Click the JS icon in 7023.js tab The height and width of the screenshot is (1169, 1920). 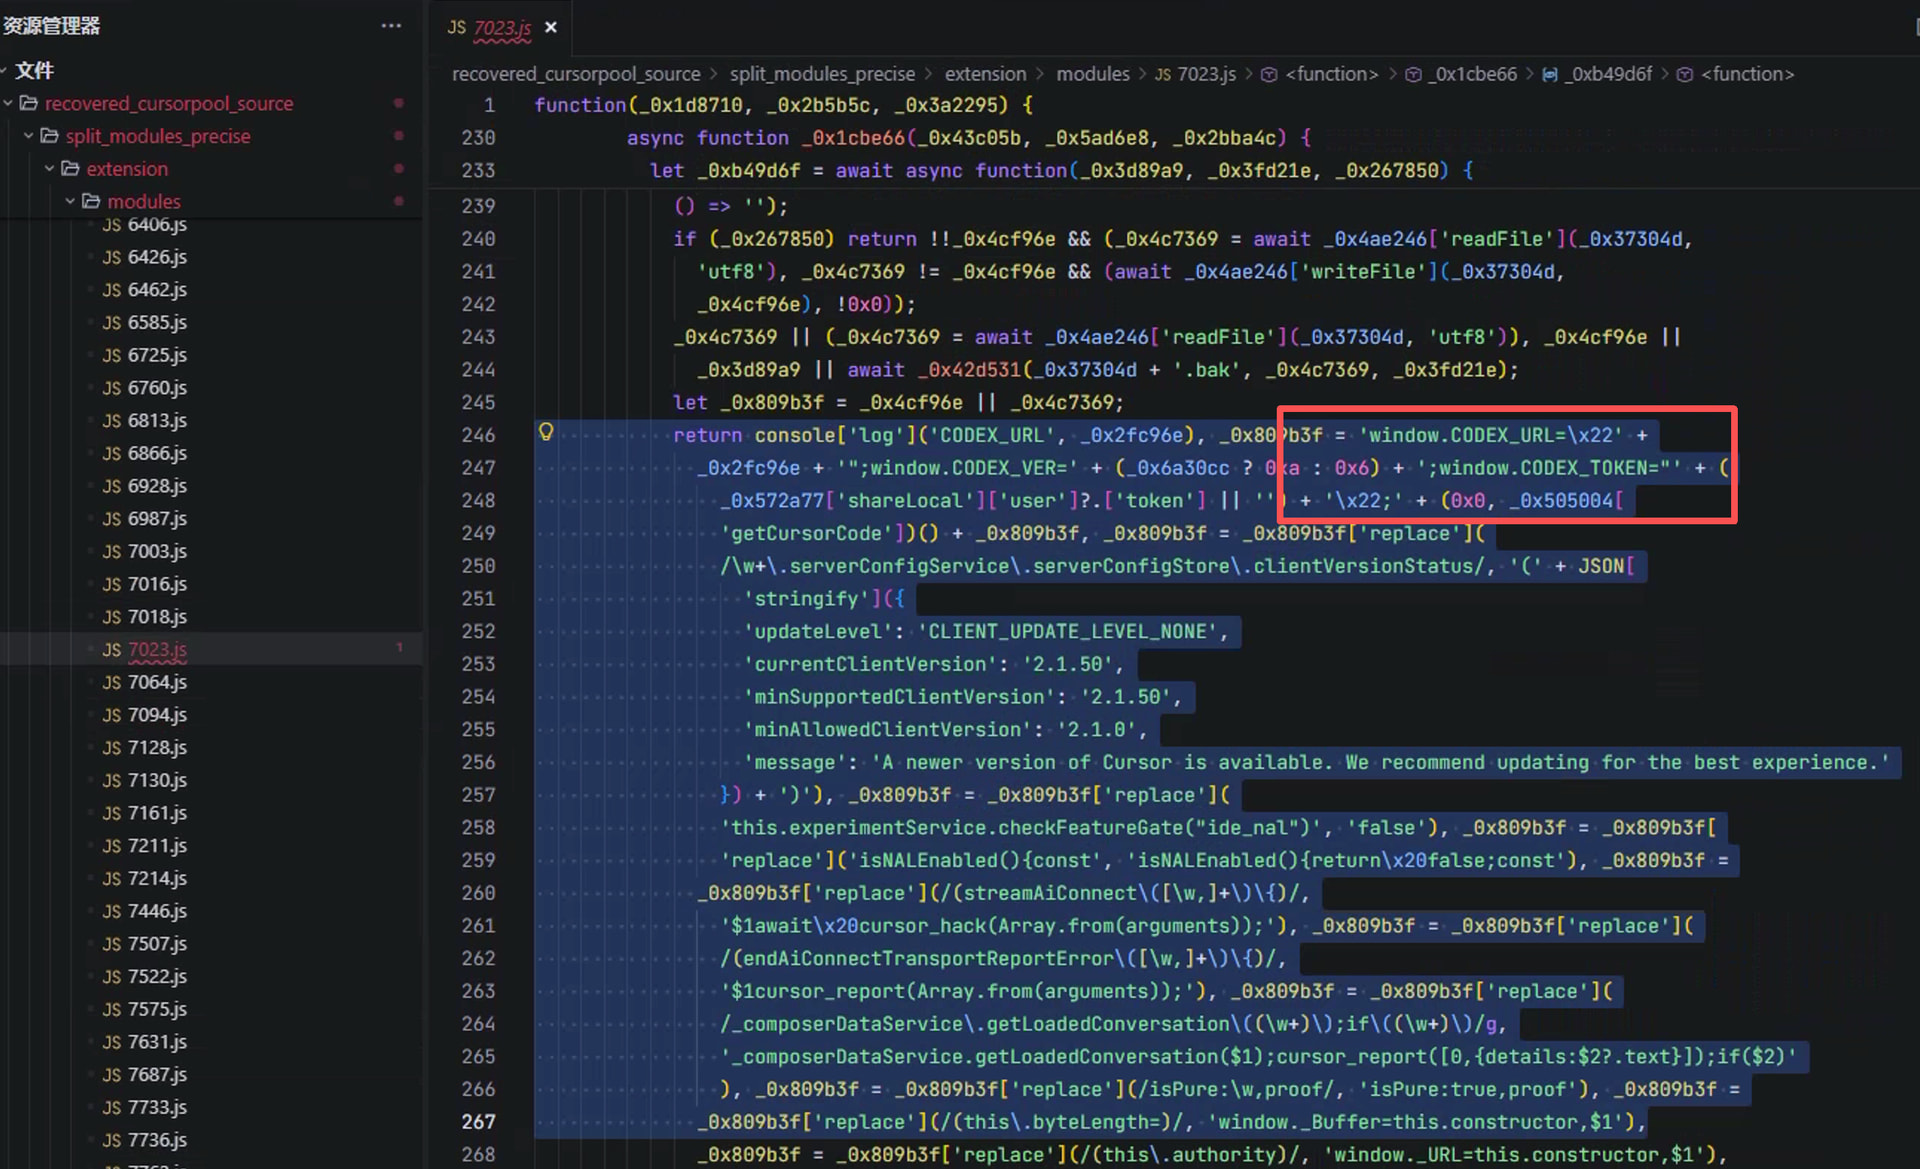point(456,28)
